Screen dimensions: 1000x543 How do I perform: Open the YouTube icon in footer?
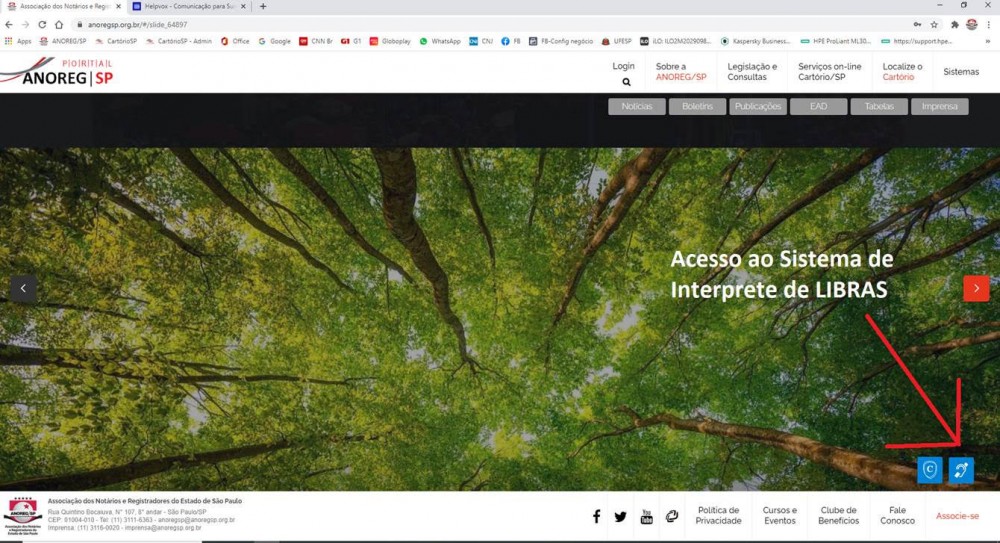(646, 517)
